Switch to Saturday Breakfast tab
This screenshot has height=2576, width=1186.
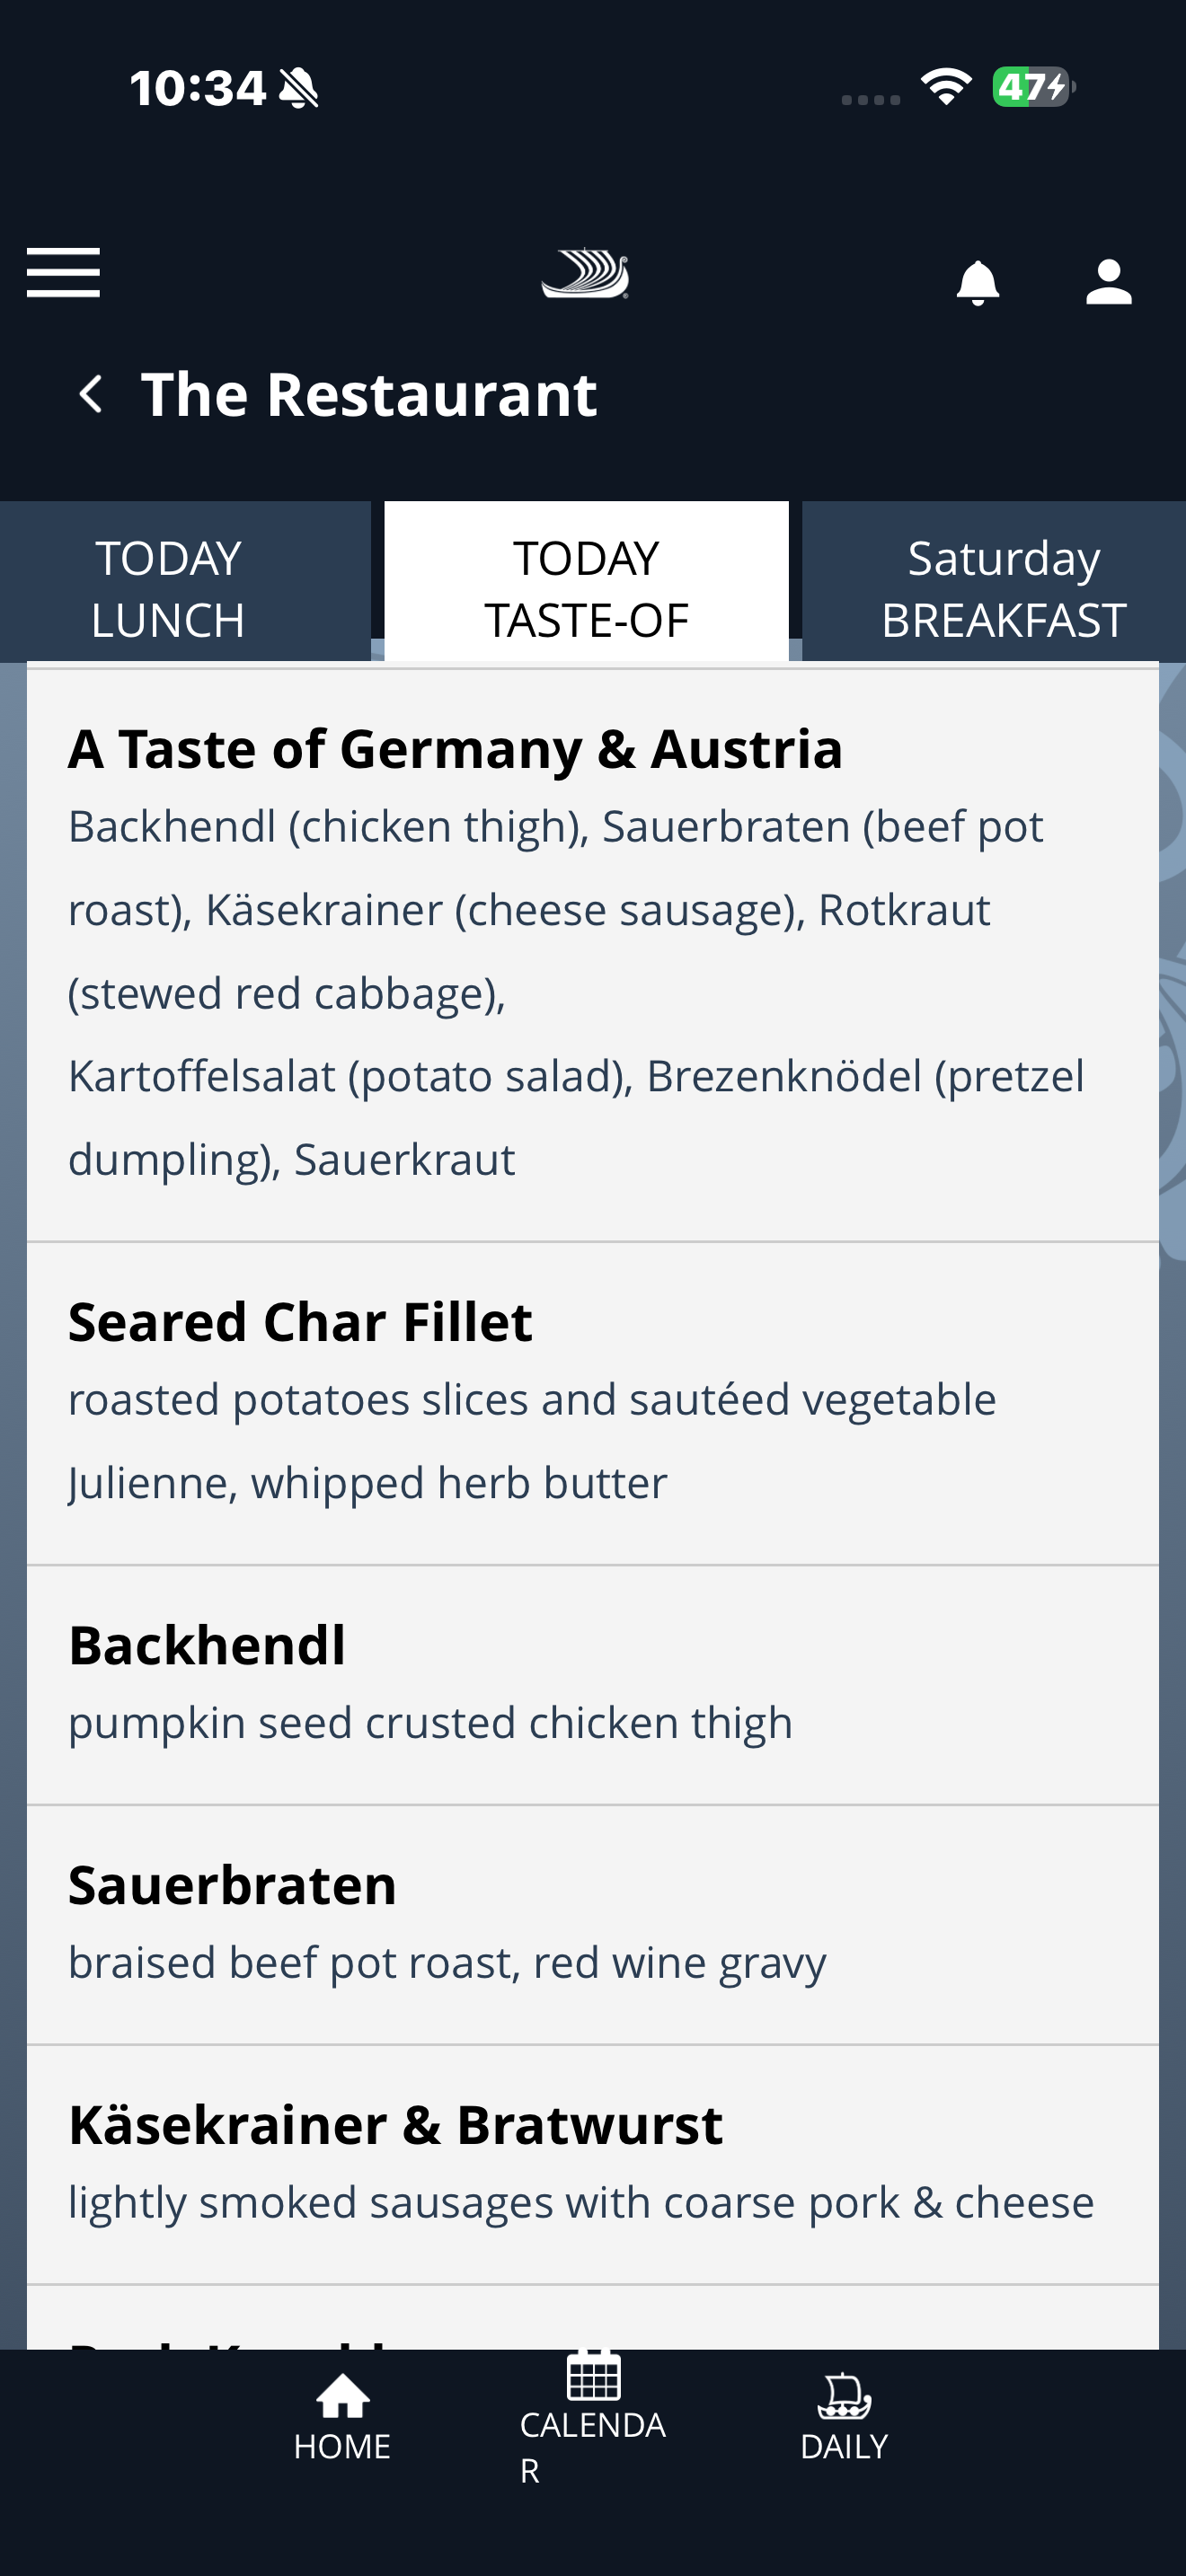1003,588
